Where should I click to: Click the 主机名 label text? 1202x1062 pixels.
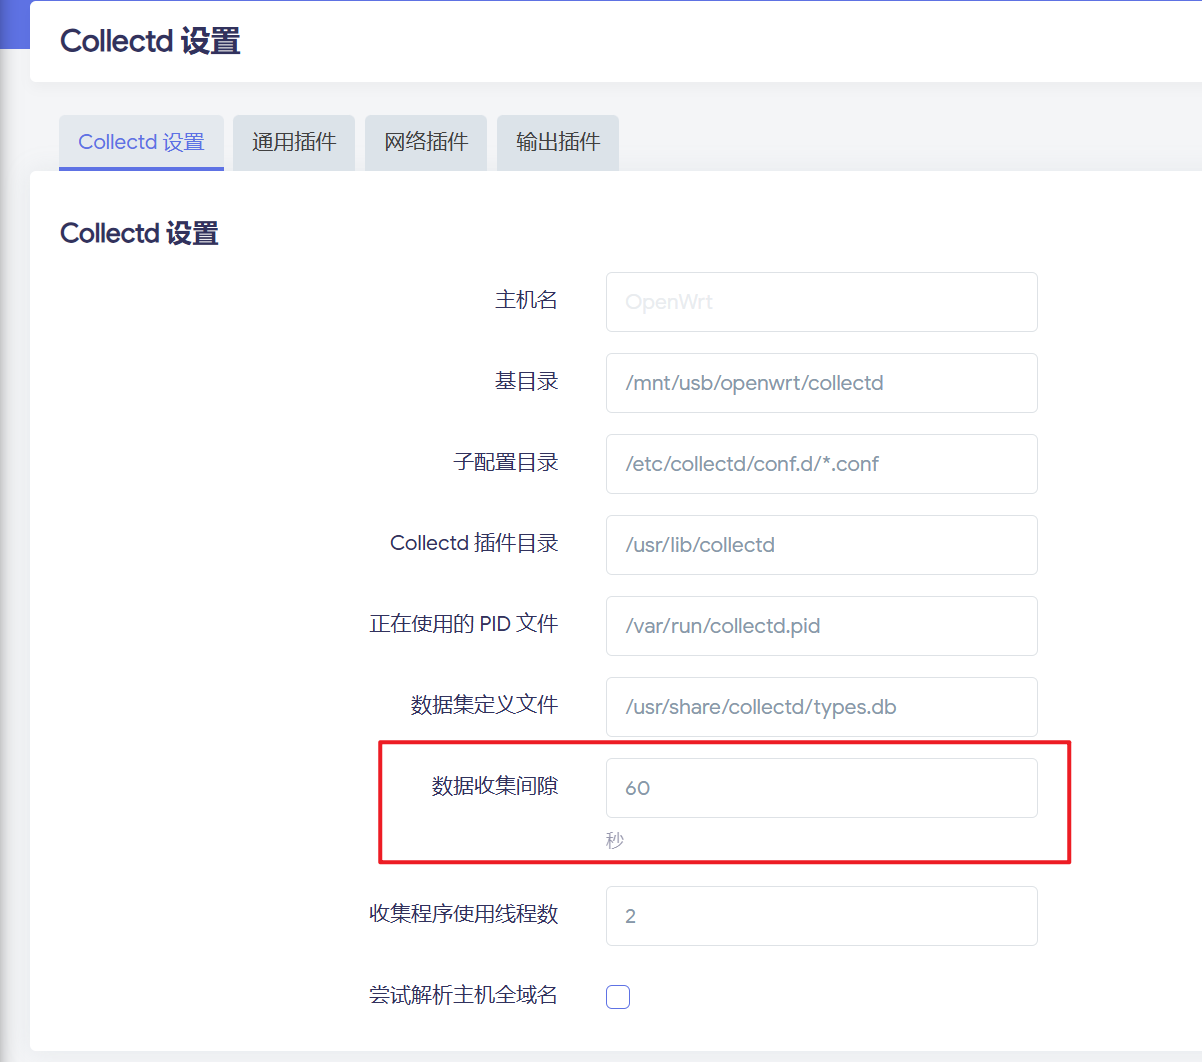[x=526, y=300]
